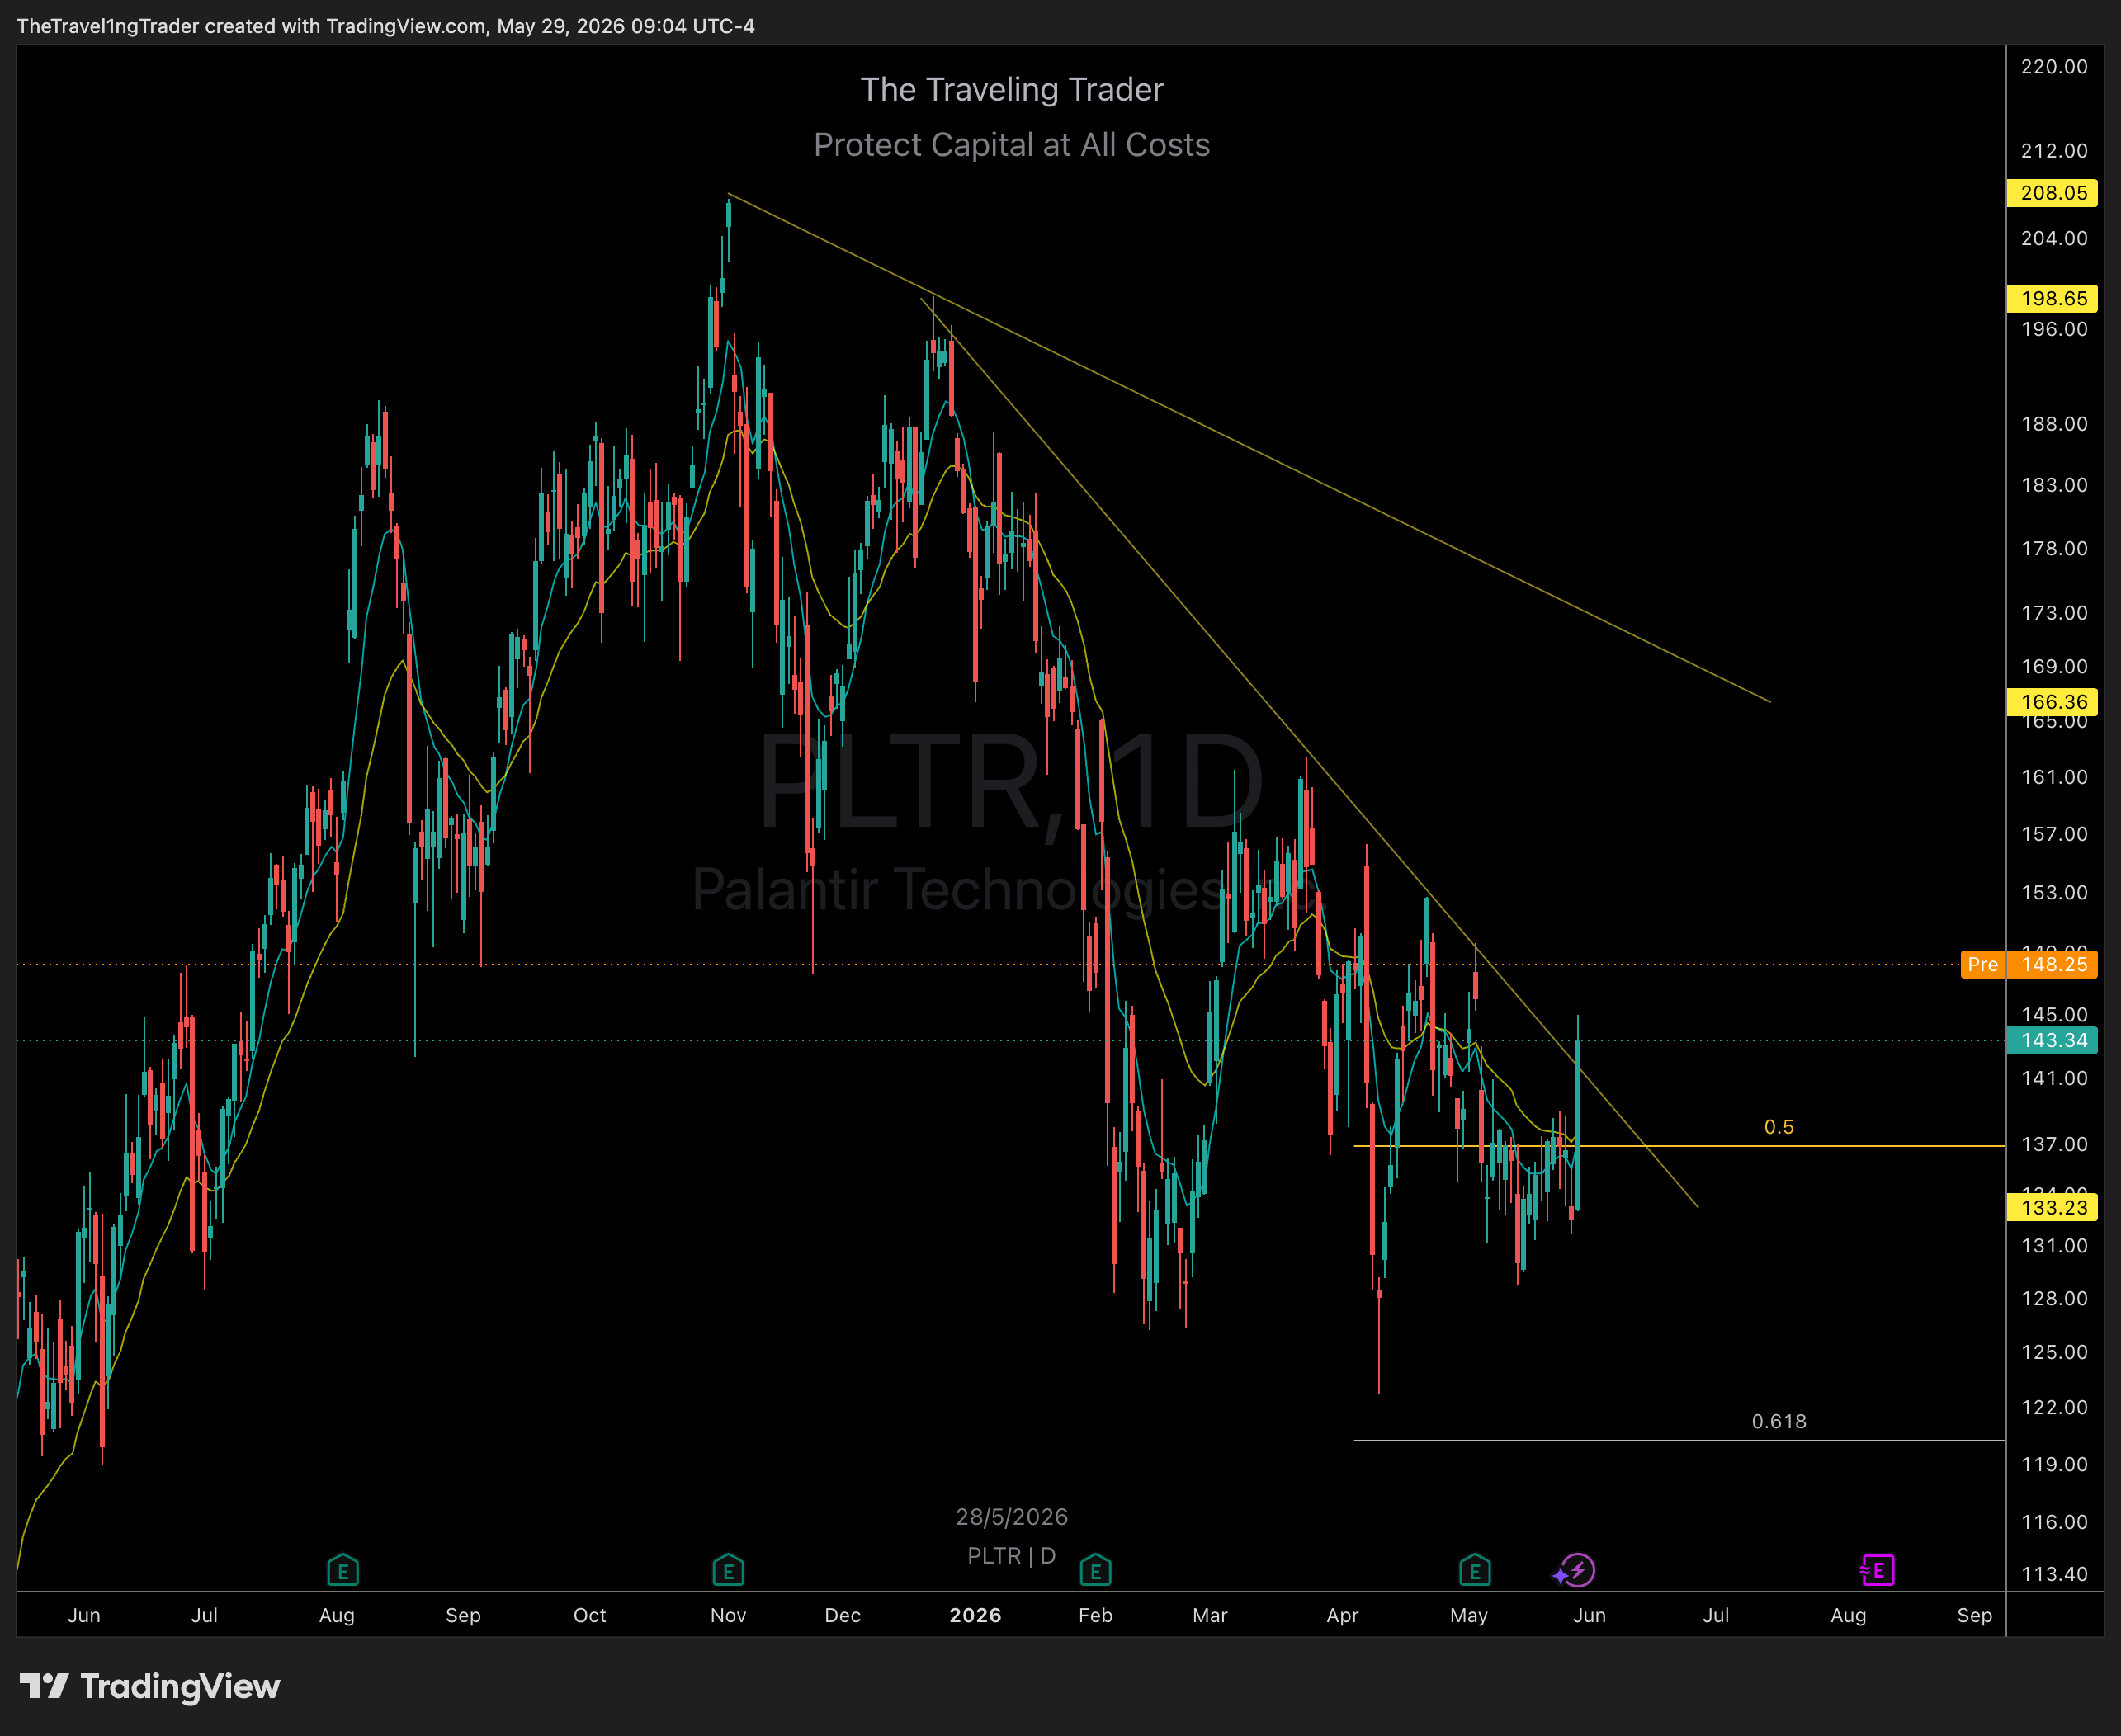Screen dimensions: 2121x1736
Task: Click the 113.40 price axis value
Action: pyautogui.click(x=2054, y=1573)
